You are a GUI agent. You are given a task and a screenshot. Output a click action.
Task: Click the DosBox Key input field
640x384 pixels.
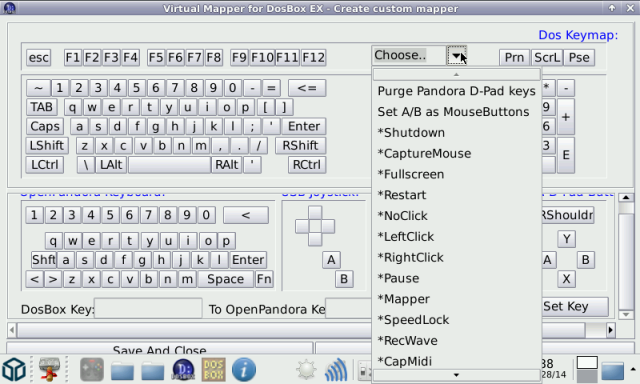coord(148,309)
